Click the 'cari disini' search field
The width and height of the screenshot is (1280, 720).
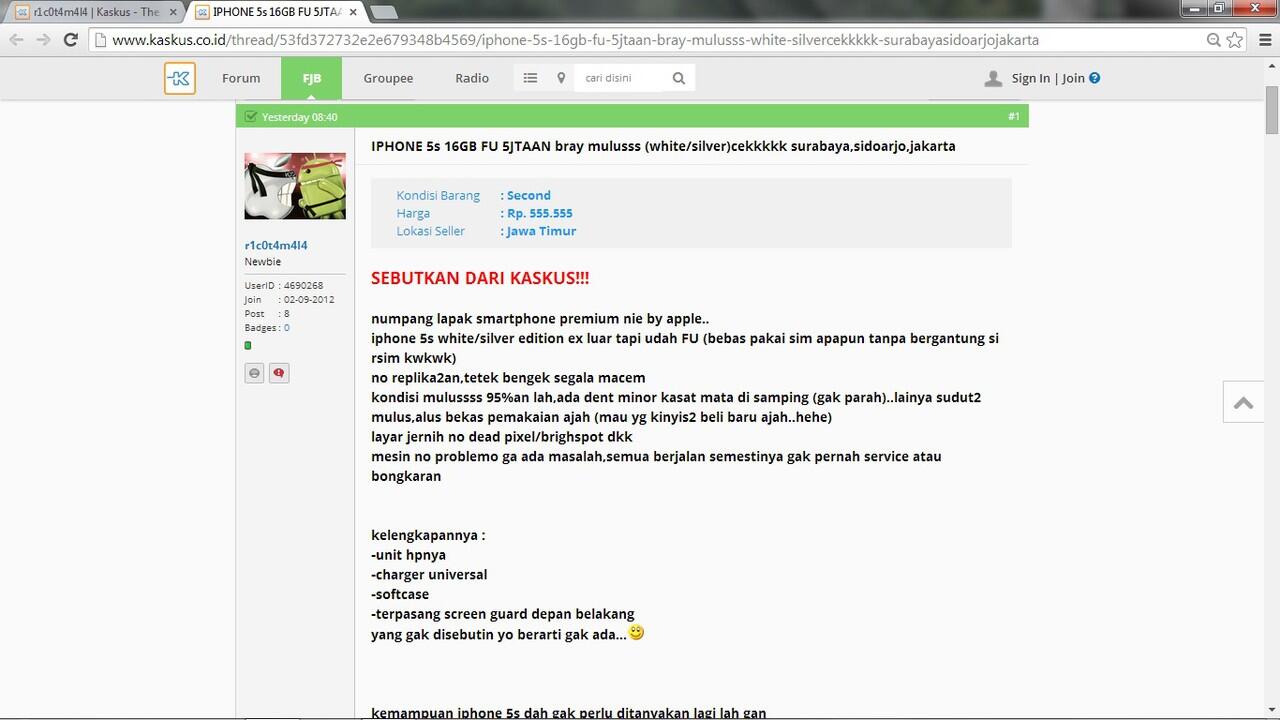pyautogui.click(x=620, y=78)
